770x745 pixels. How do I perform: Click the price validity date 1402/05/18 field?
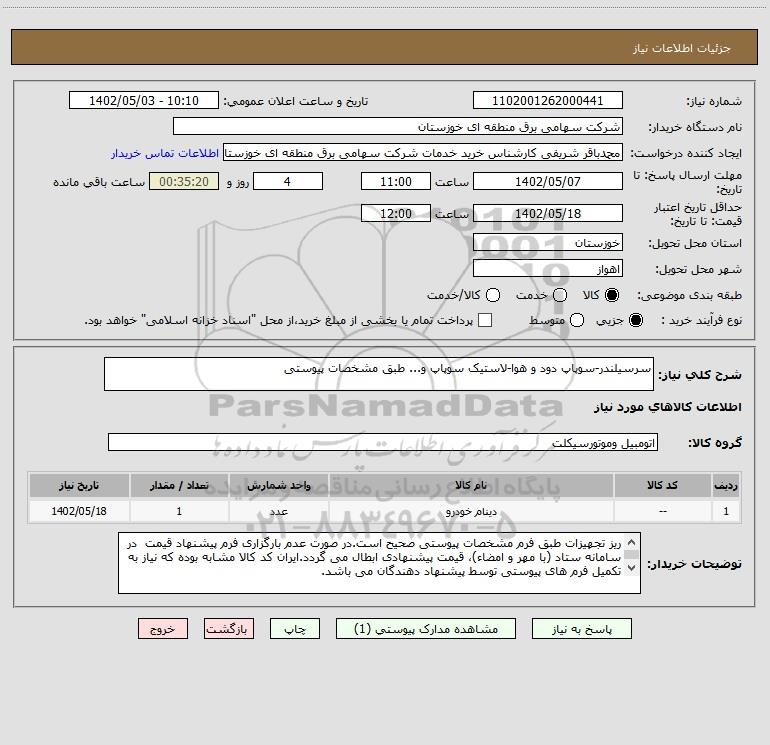(x=548, y=213)
